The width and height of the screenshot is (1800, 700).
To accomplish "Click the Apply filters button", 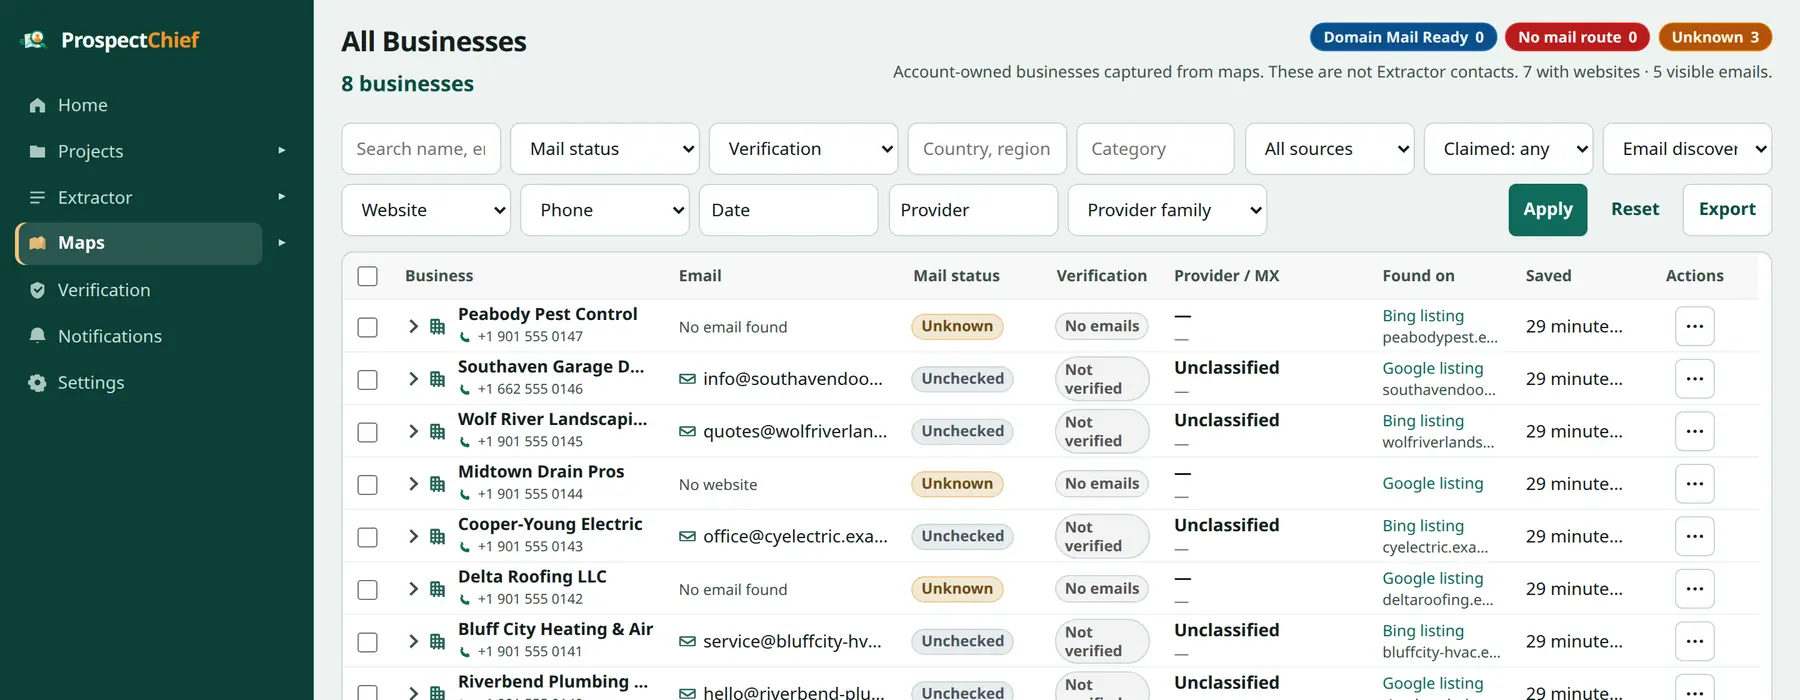I will coord(1548,210).
